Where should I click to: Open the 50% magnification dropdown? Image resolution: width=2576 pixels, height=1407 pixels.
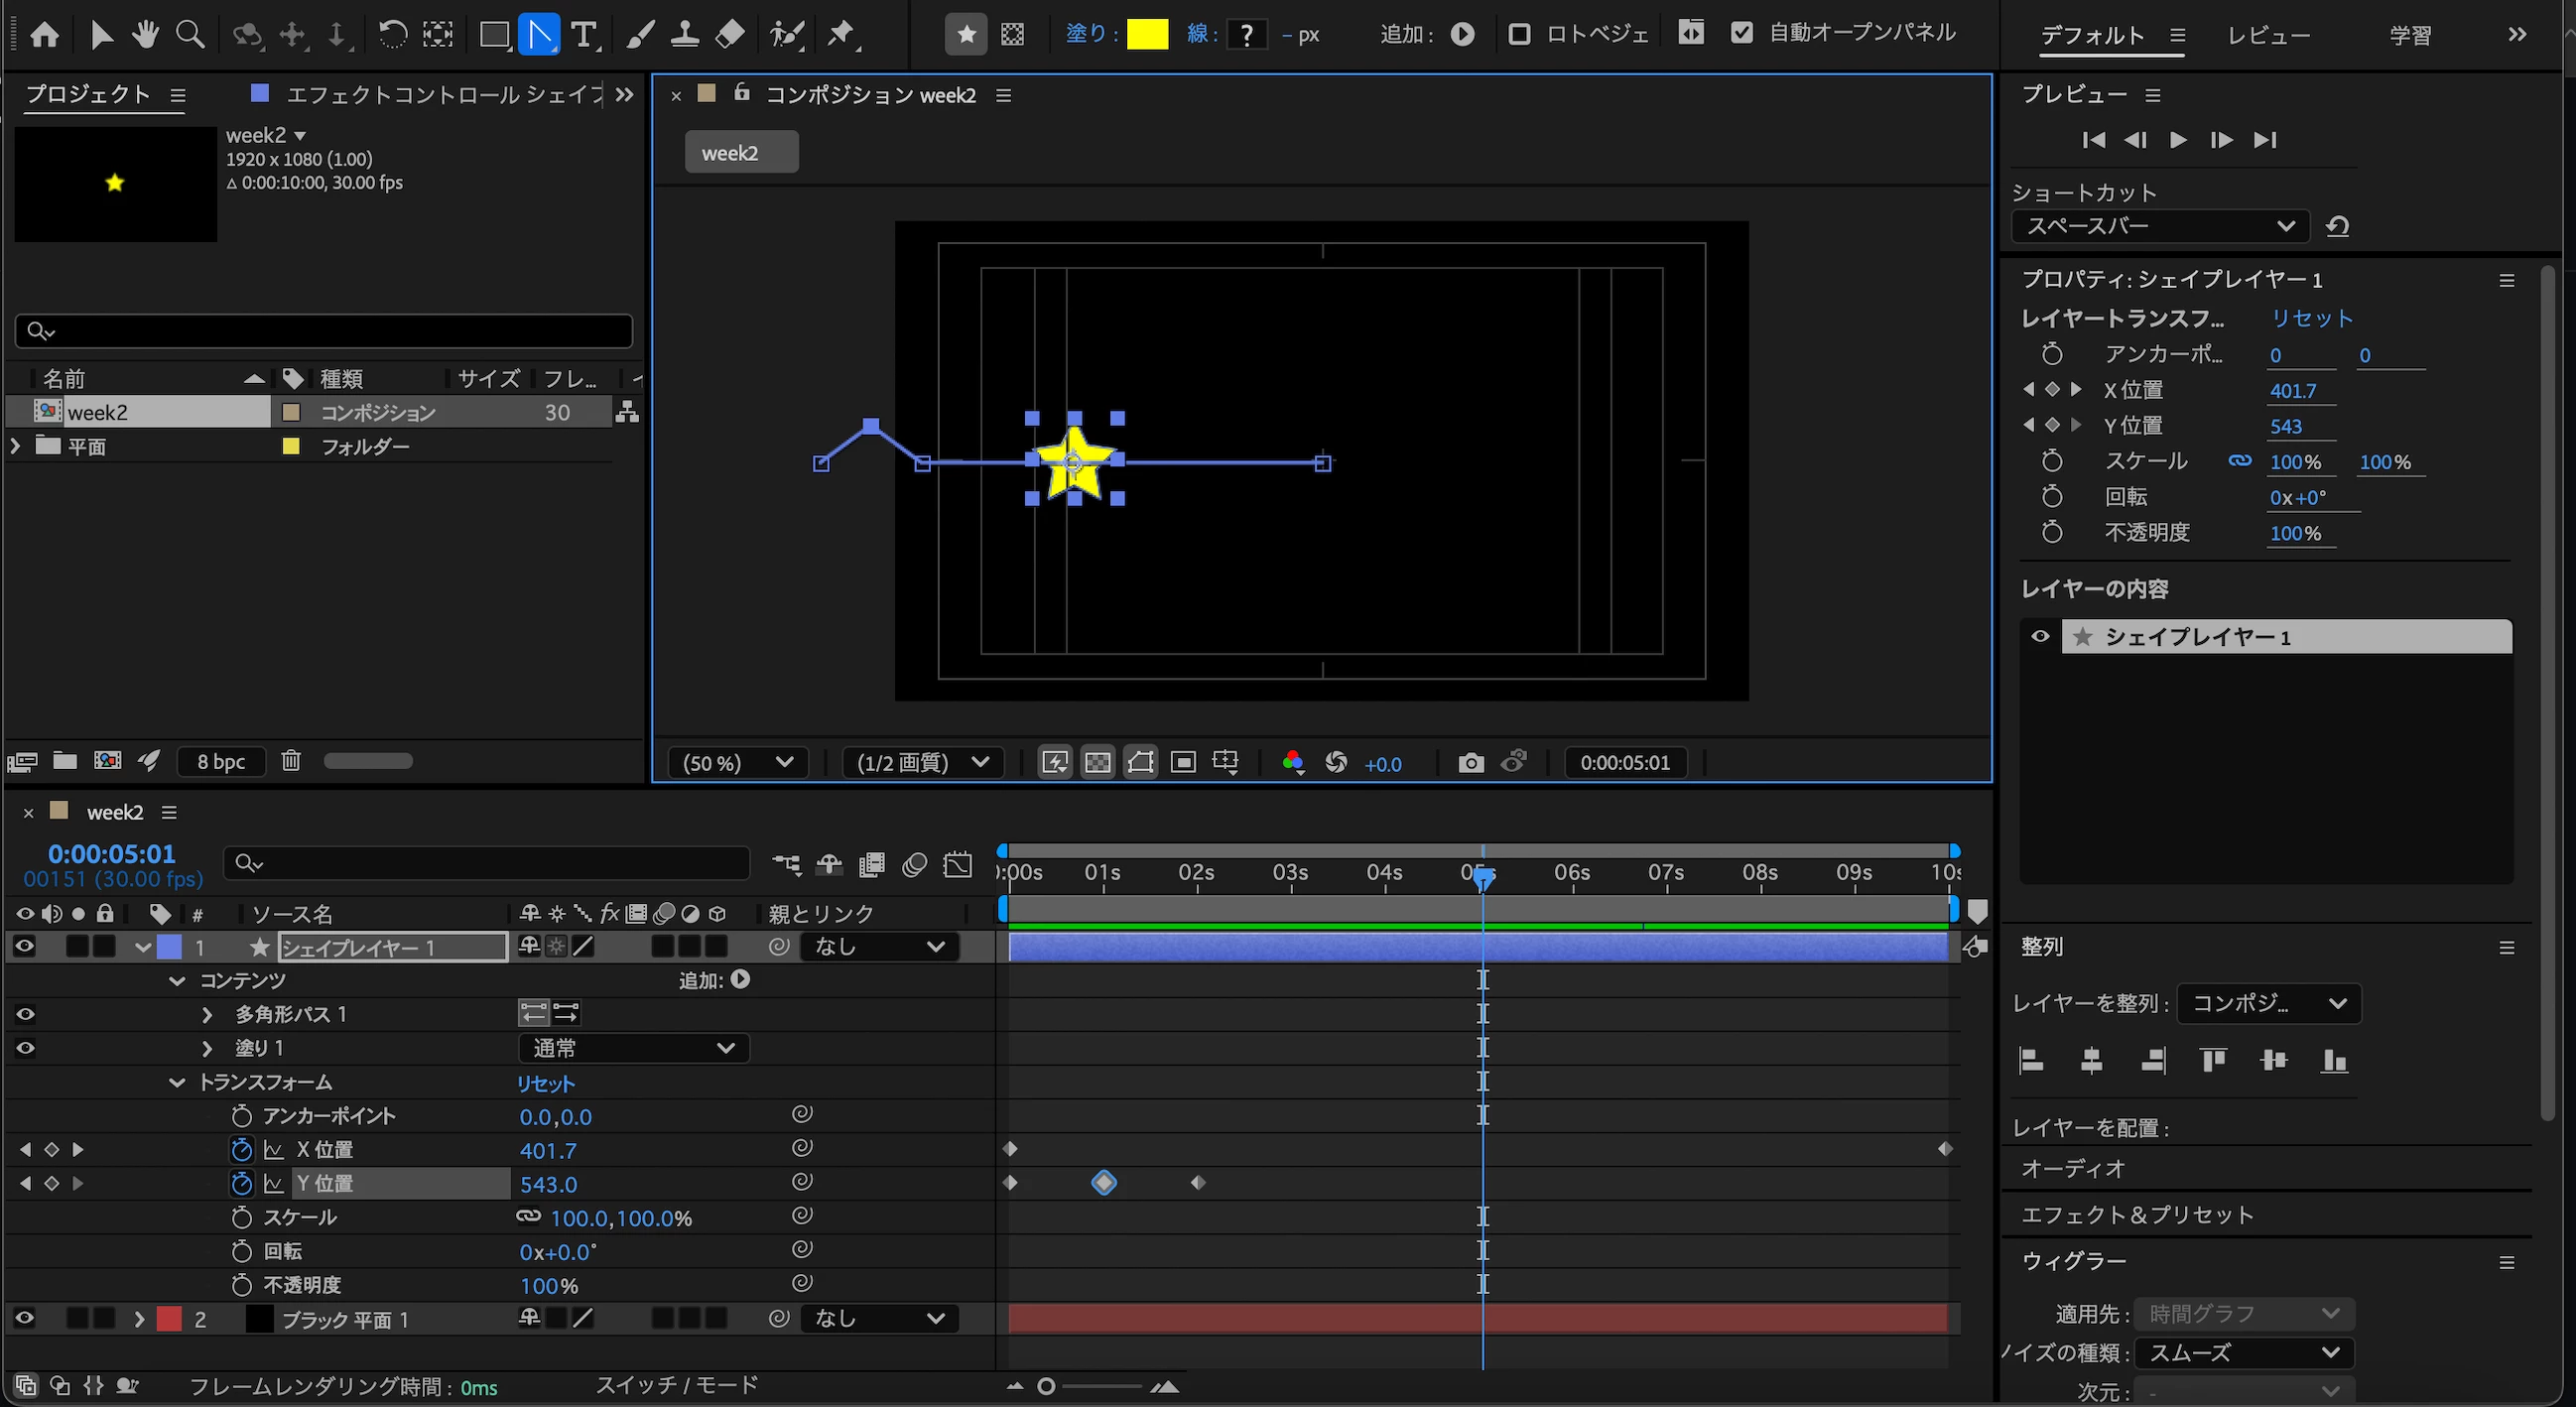point(738,763)
